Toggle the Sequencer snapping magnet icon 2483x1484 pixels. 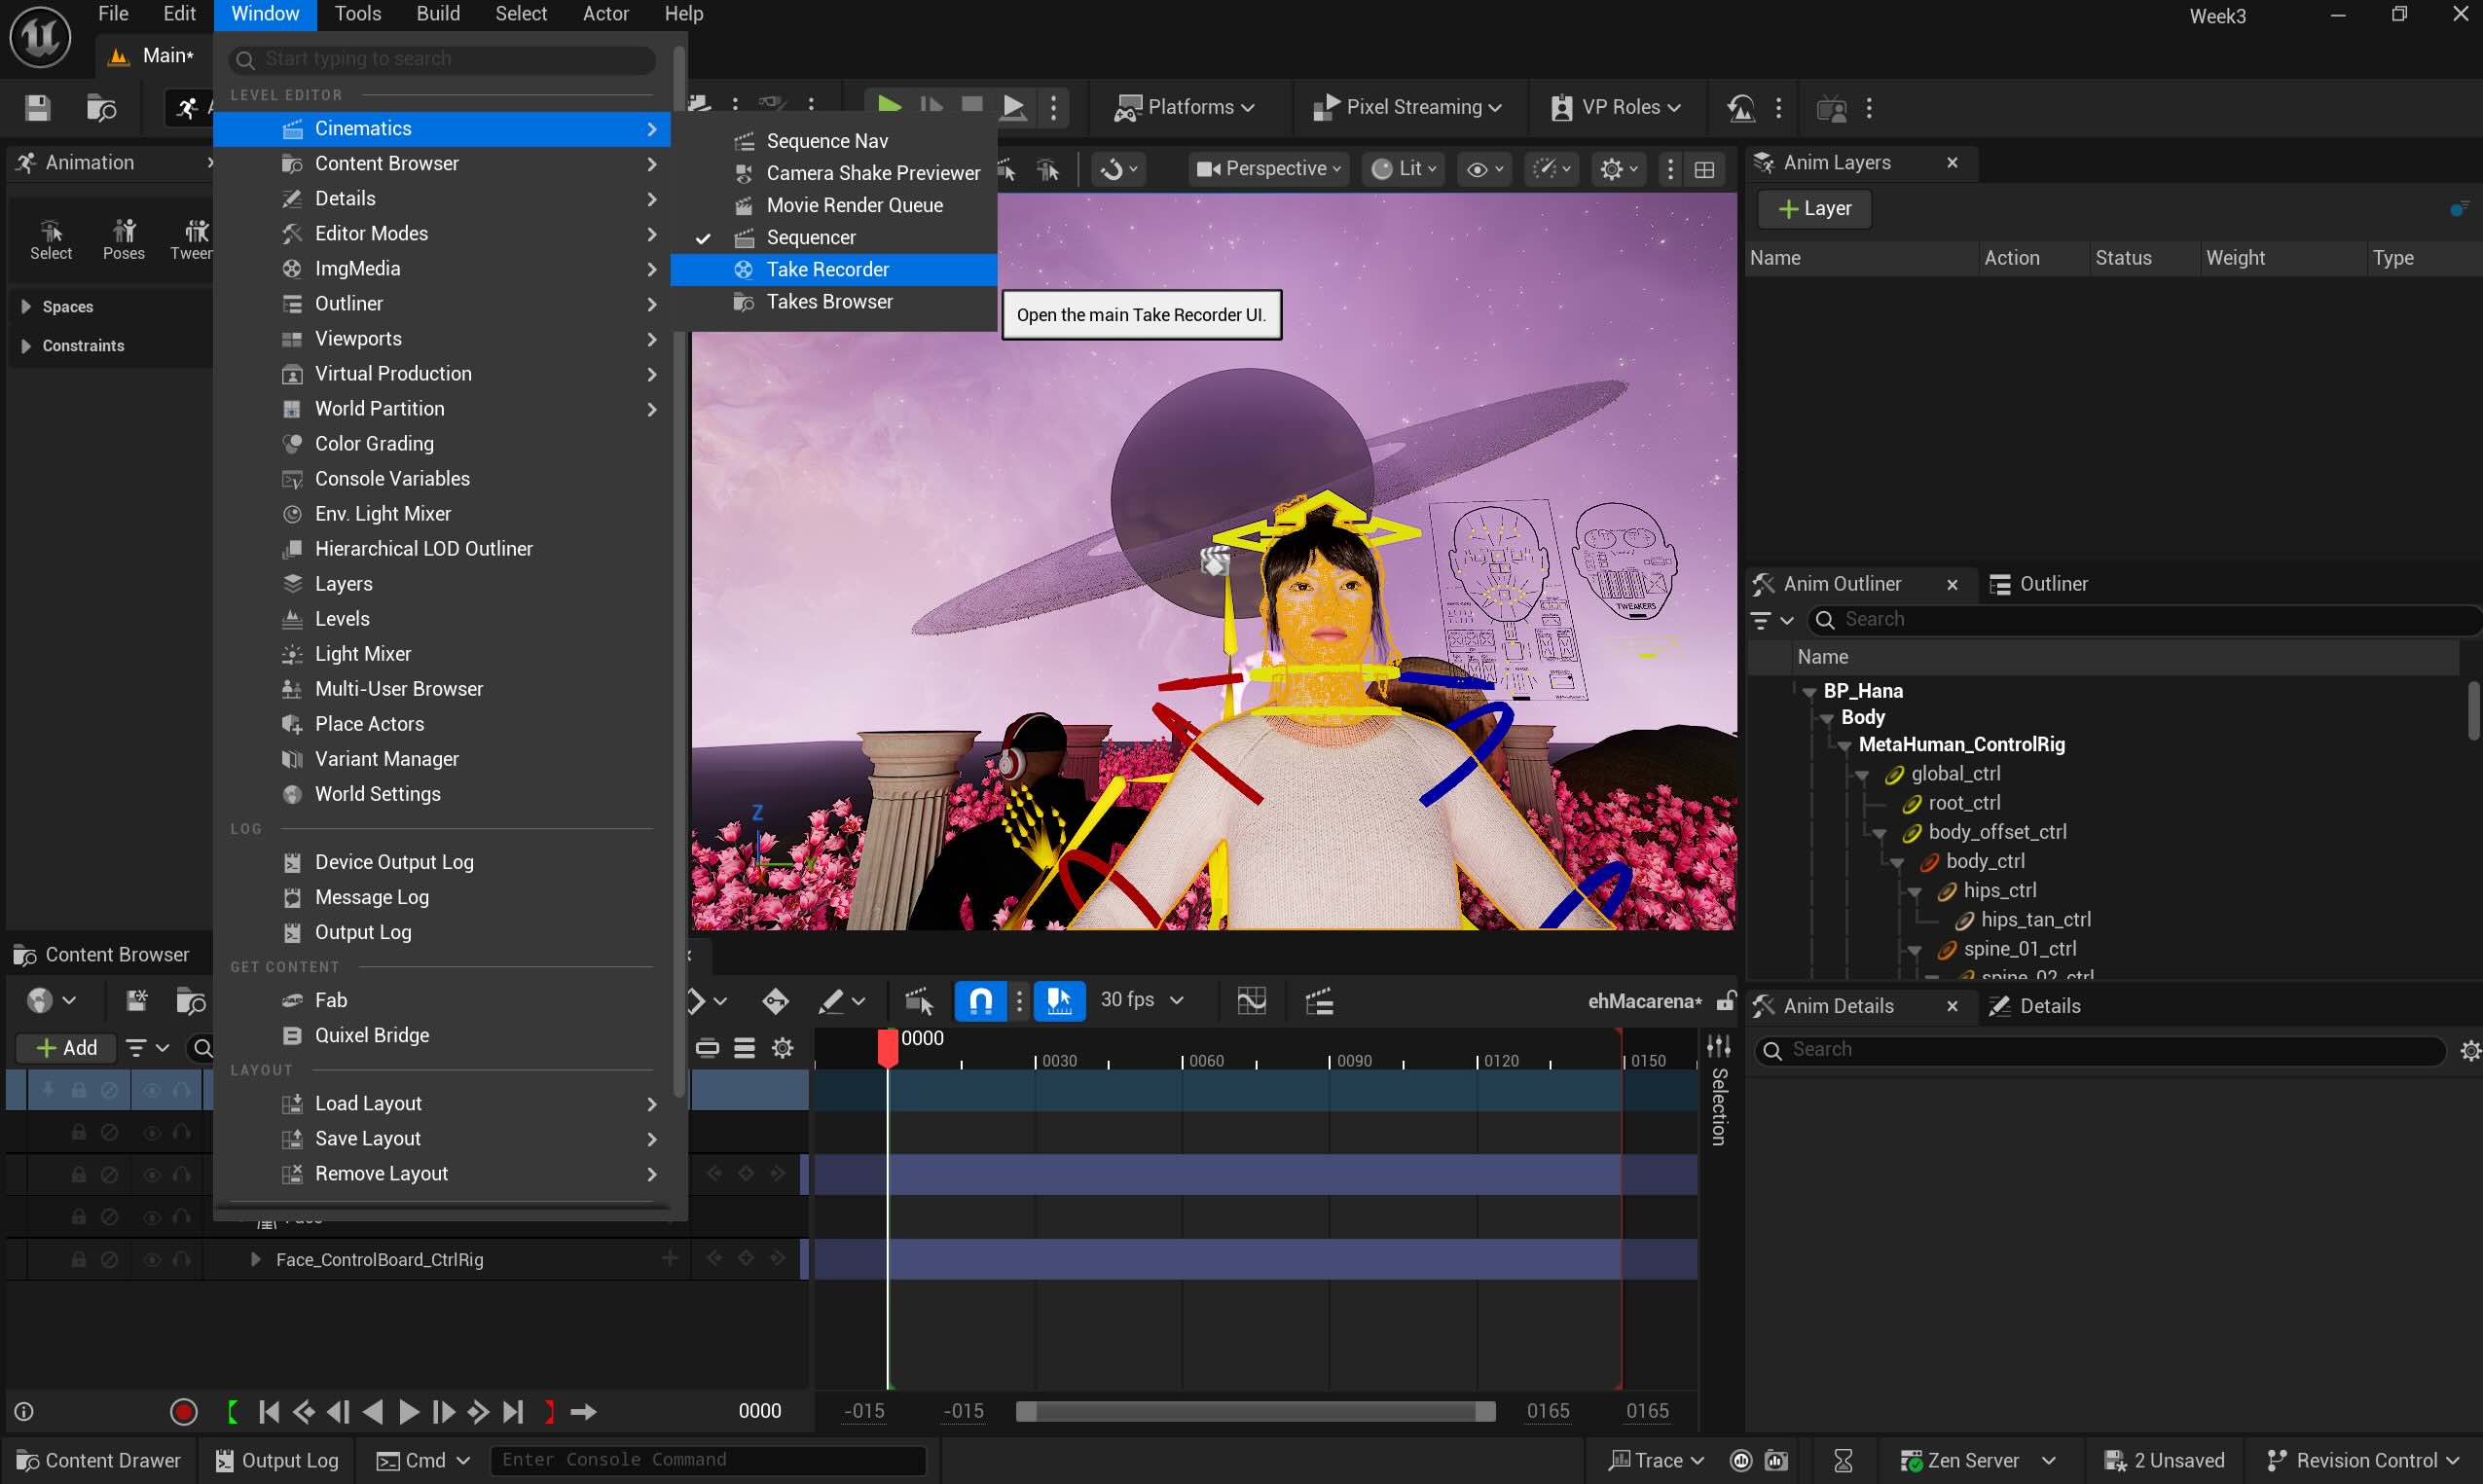coord(980,1000)
